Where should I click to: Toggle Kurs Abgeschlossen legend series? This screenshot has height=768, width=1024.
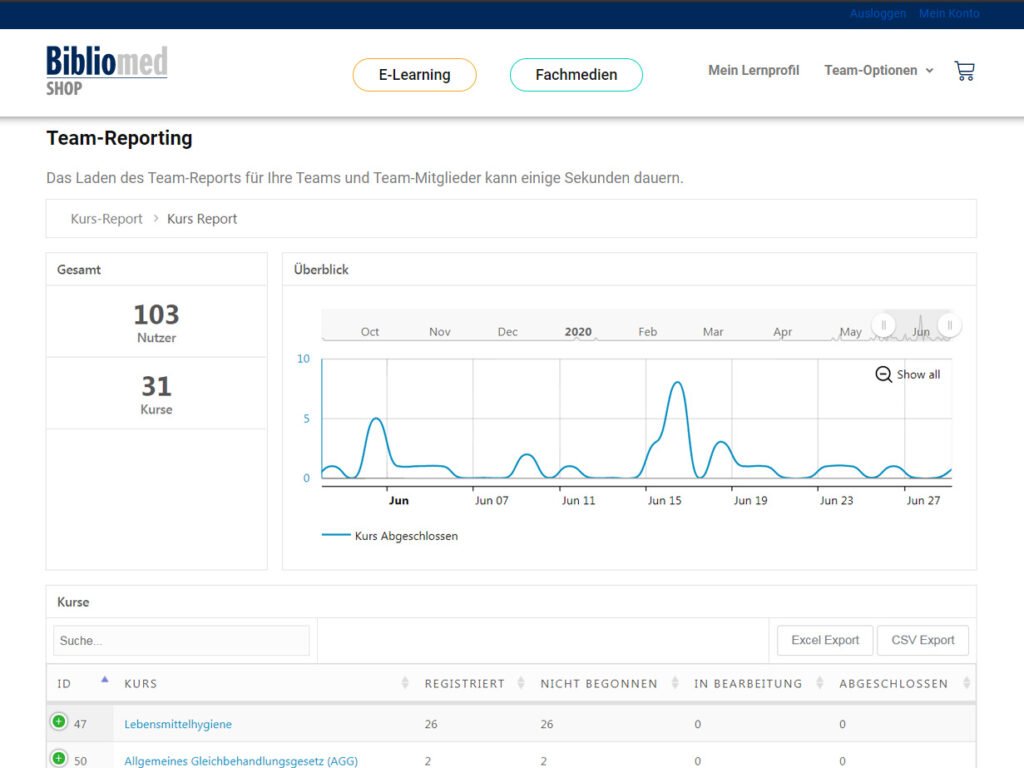(390, 536)
